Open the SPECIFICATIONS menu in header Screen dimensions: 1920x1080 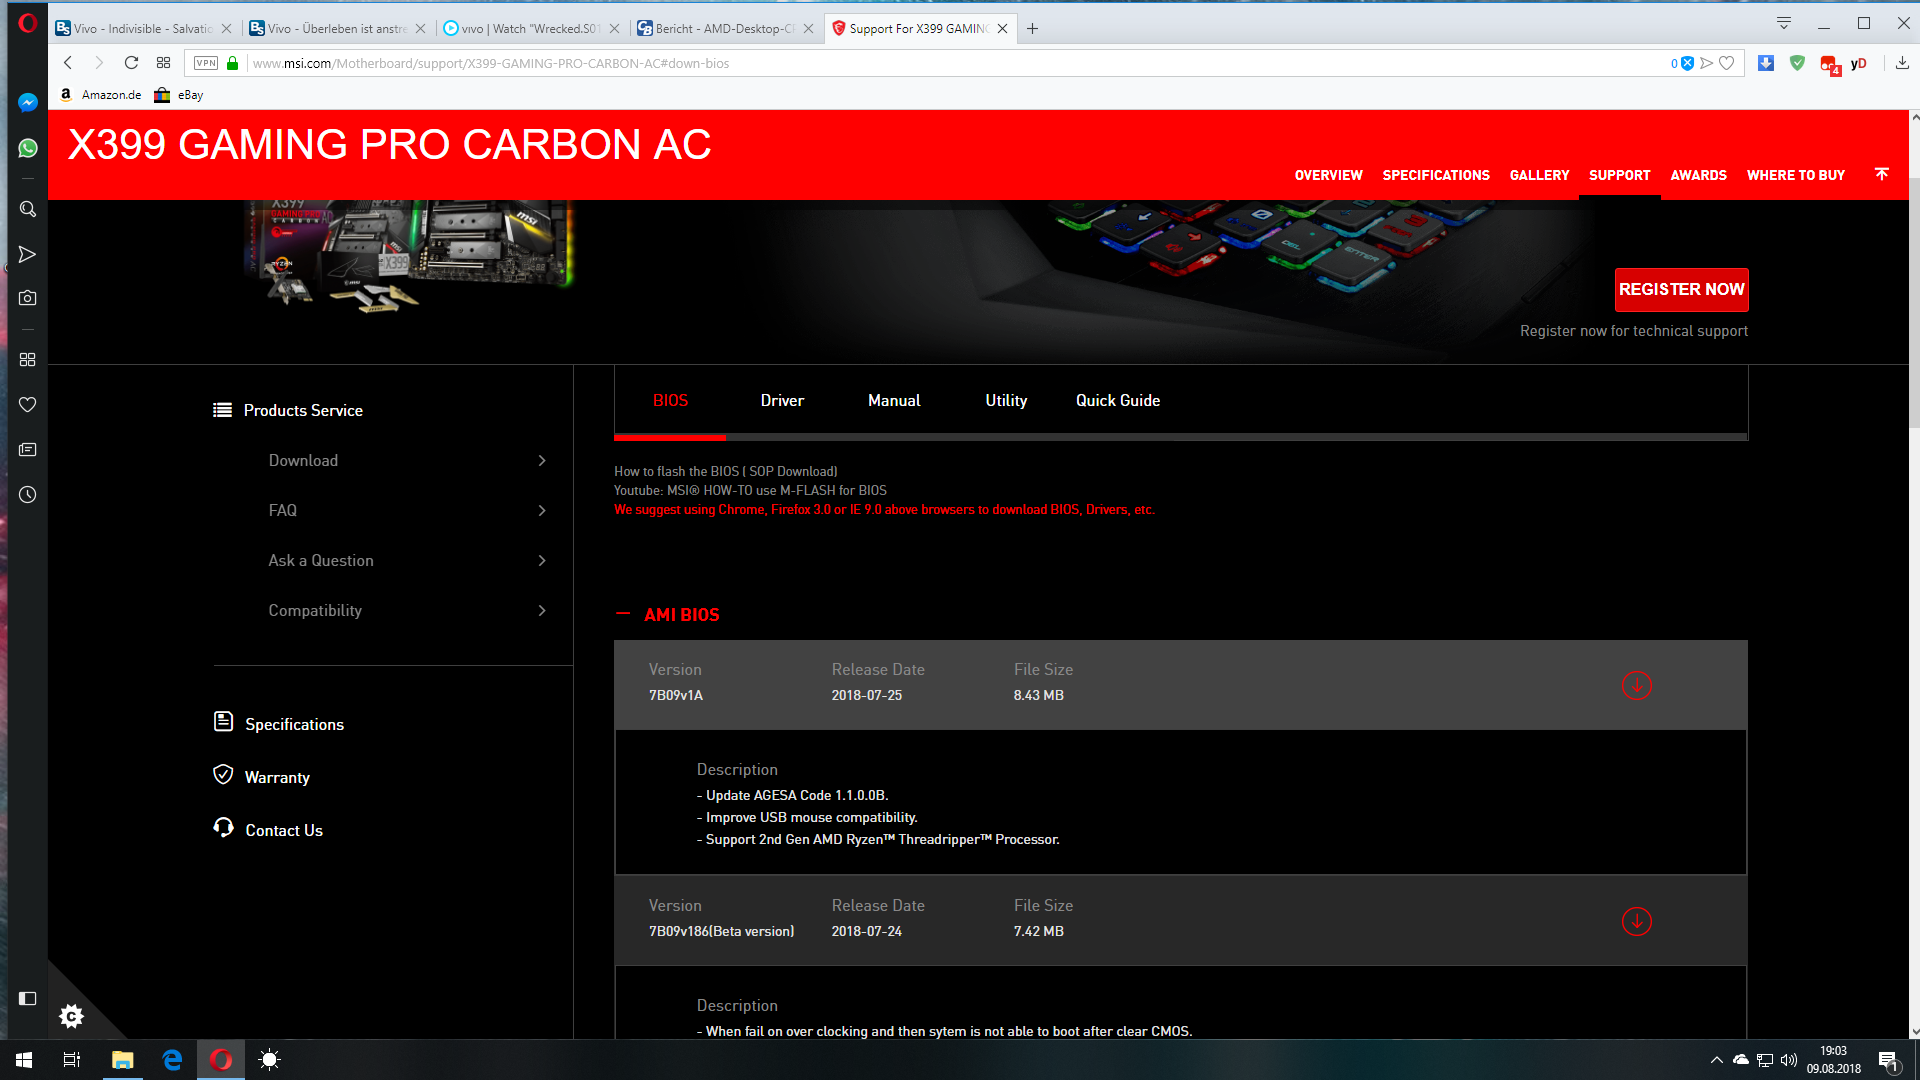1435,175
